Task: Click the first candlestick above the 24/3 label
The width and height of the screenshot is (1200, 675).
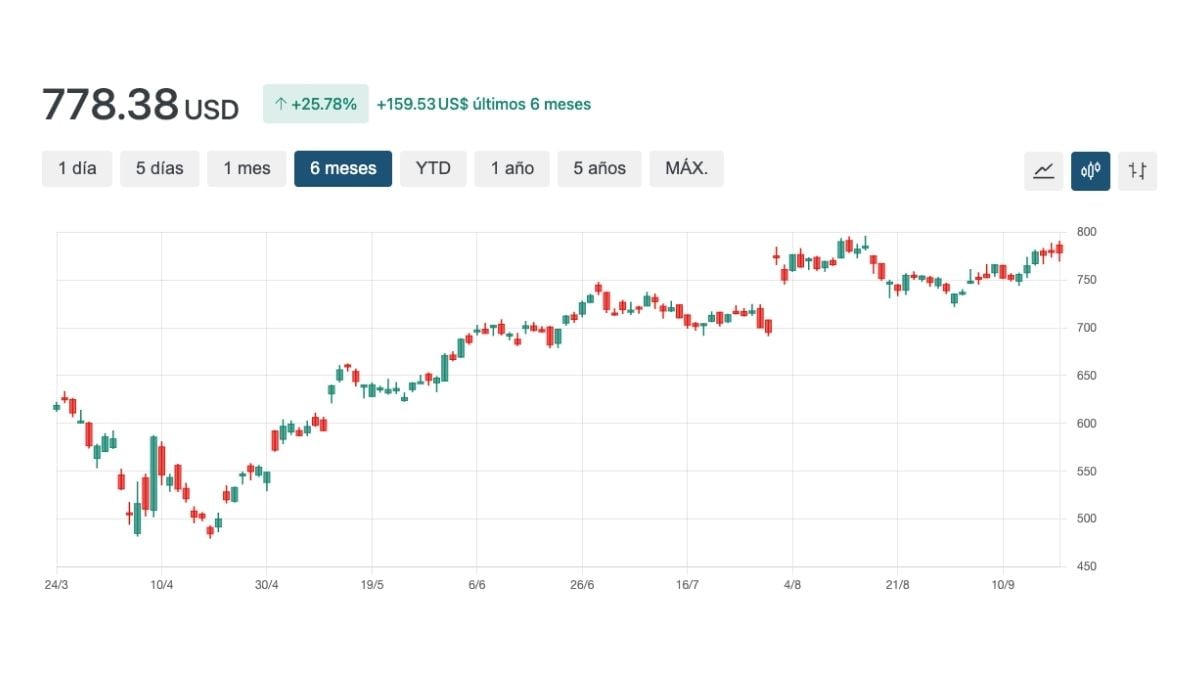Action: pyautogui.click(x=57, y=407)
